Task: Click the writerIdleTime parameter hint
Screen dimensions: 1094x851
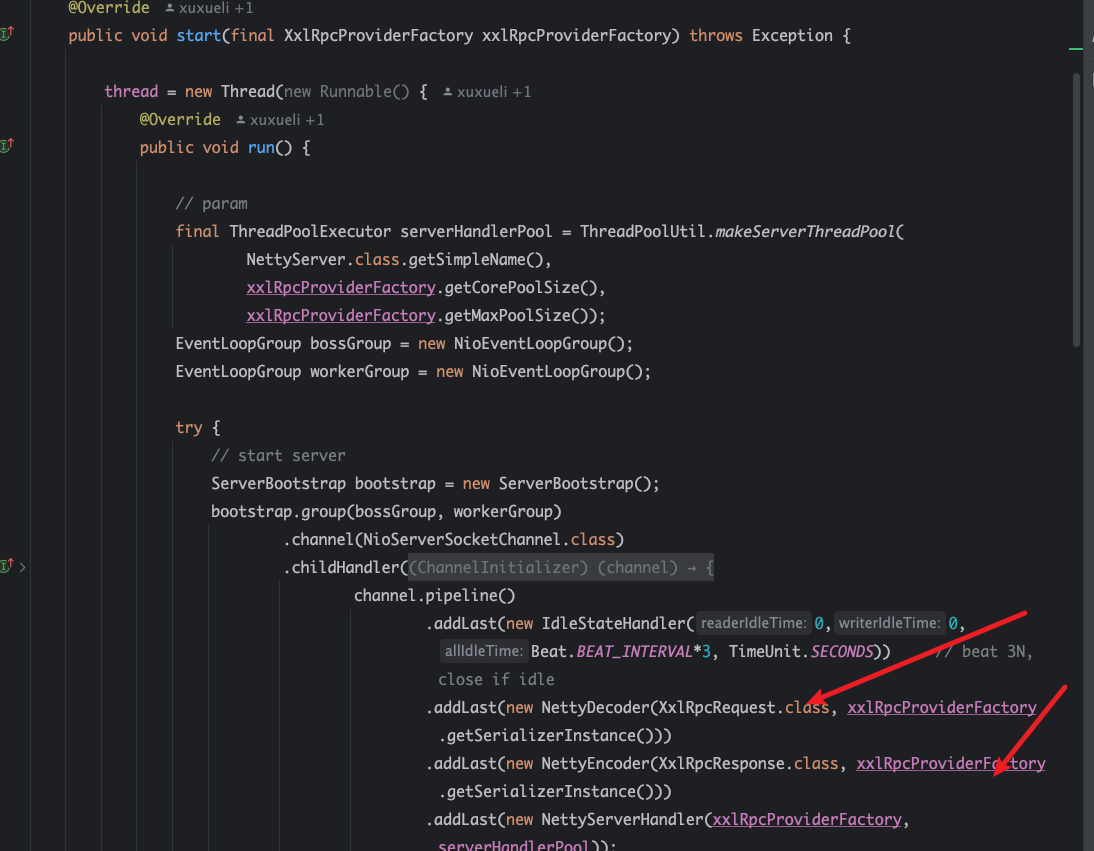Action: point(889,624)
